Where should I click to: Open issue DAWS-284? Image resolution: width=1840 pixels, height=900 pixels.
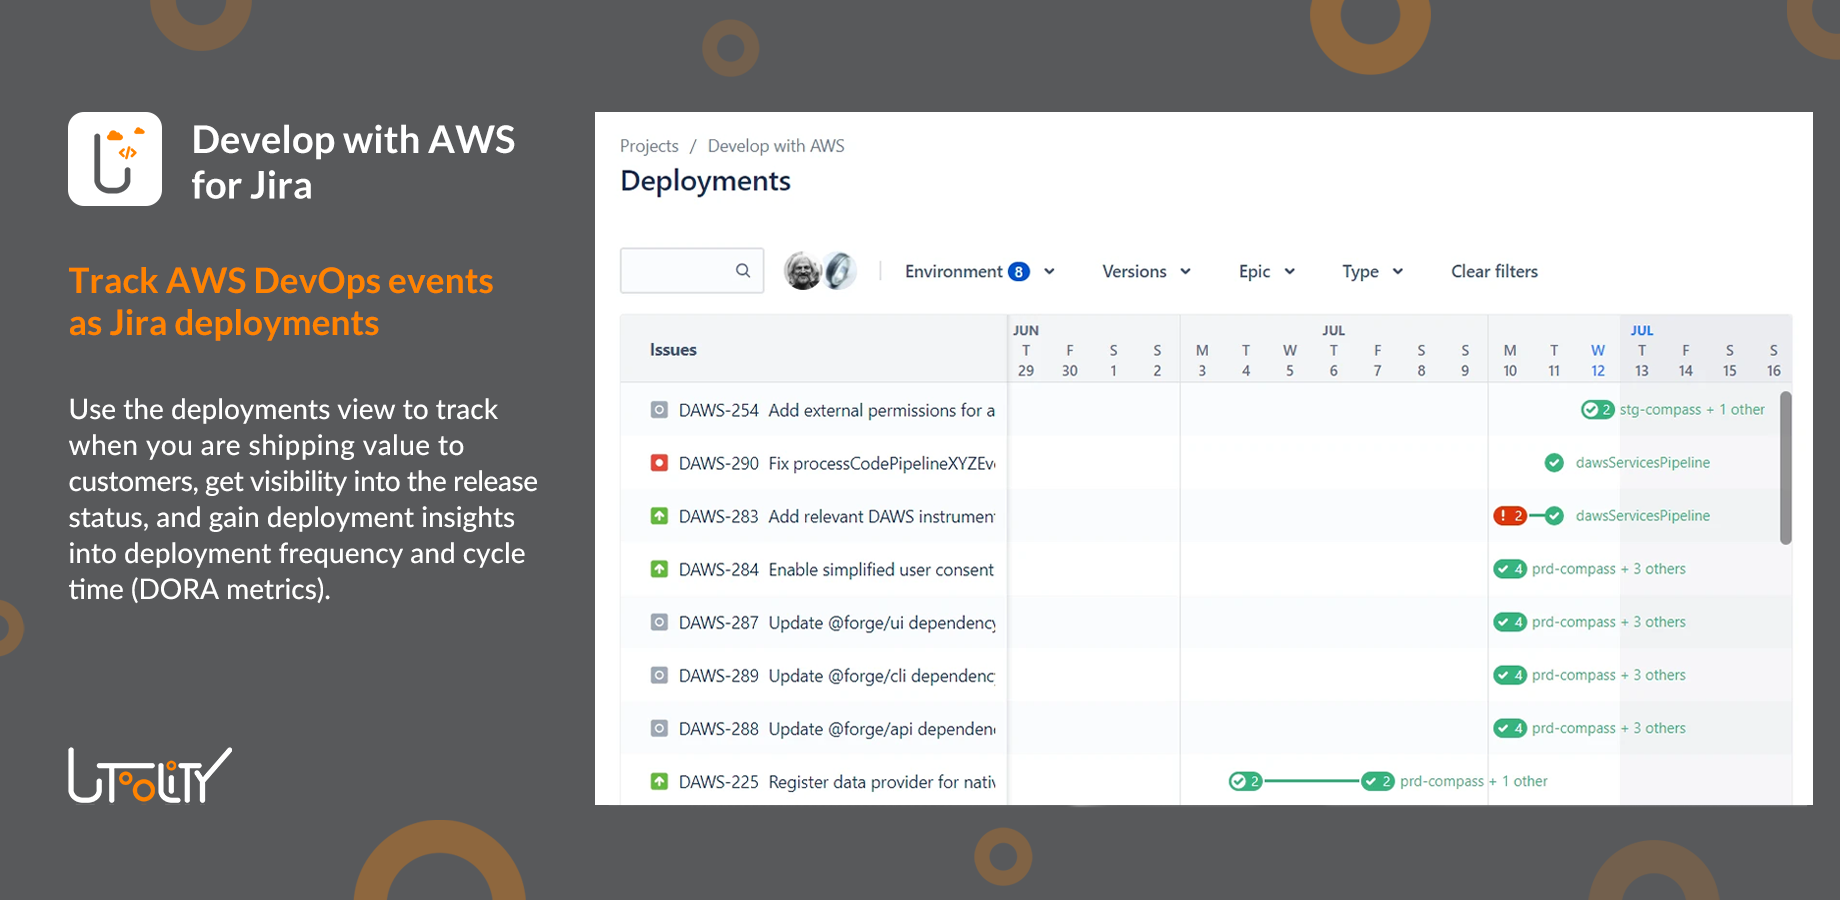point(719,569)
